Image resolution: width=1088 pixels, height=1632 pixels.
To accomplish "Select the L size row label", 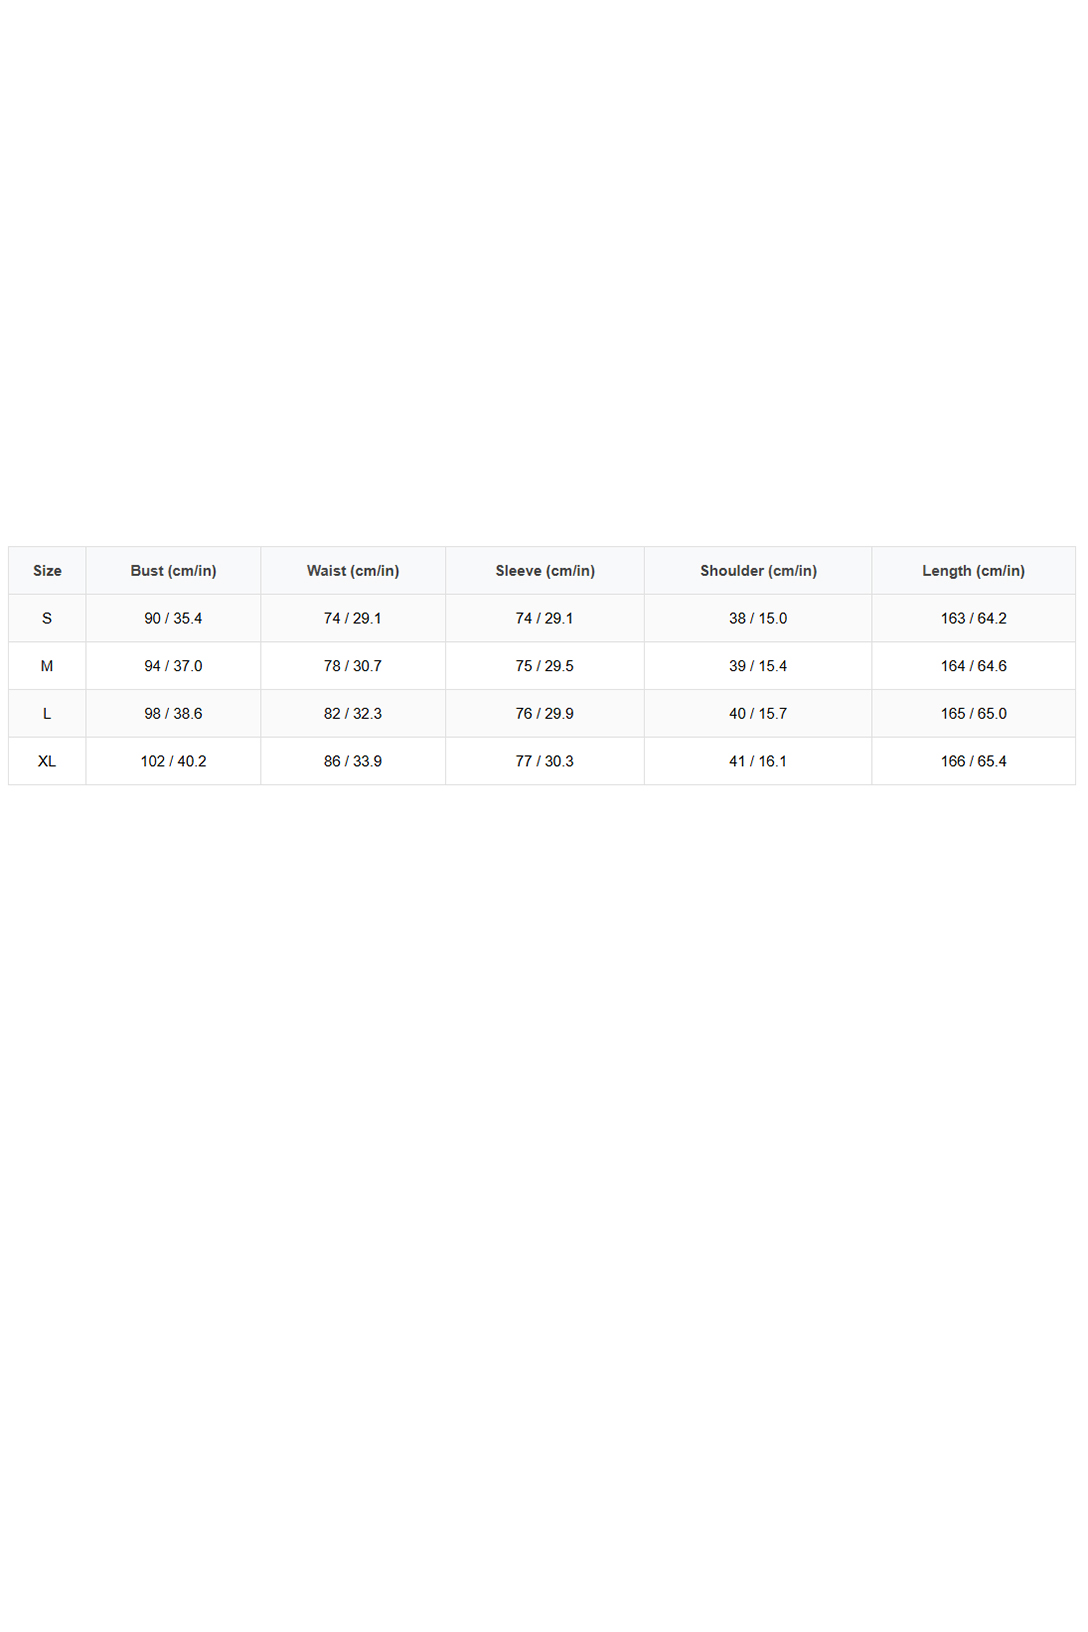I will 47,714.
